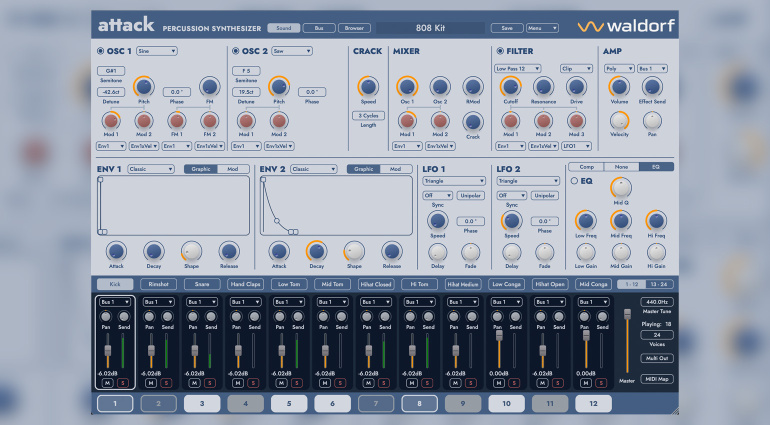The width and height of the screenshot is (770, 425).
Task: Click the Crack Speed knob
Action: [367, 87]
